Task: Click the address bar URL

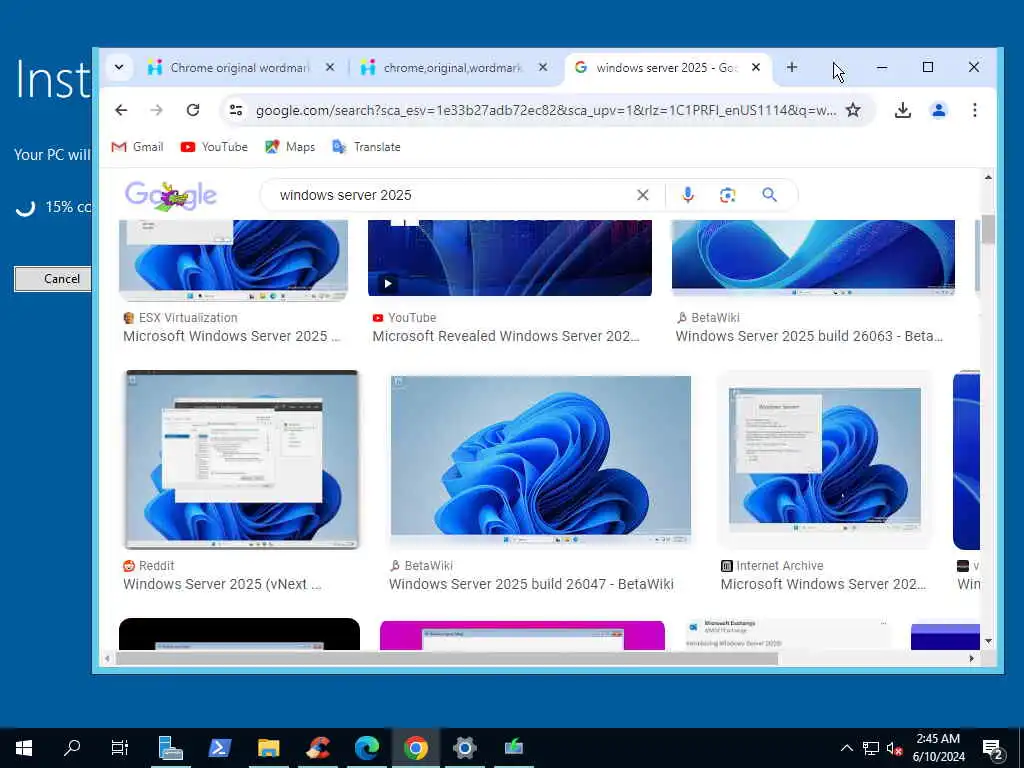Action: [545, 110]
